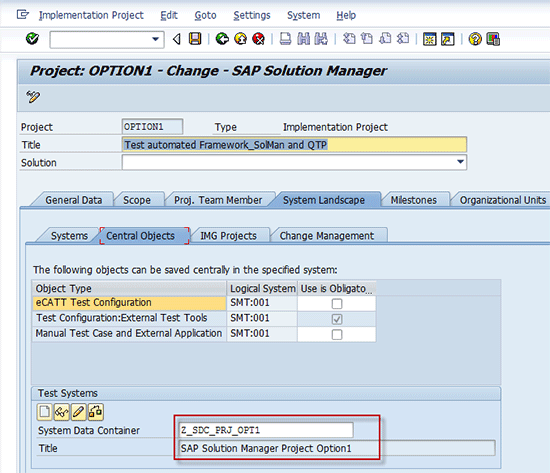Click the Next Page icon
Viewport: 550px width, 473px height.
click(385, 39)
